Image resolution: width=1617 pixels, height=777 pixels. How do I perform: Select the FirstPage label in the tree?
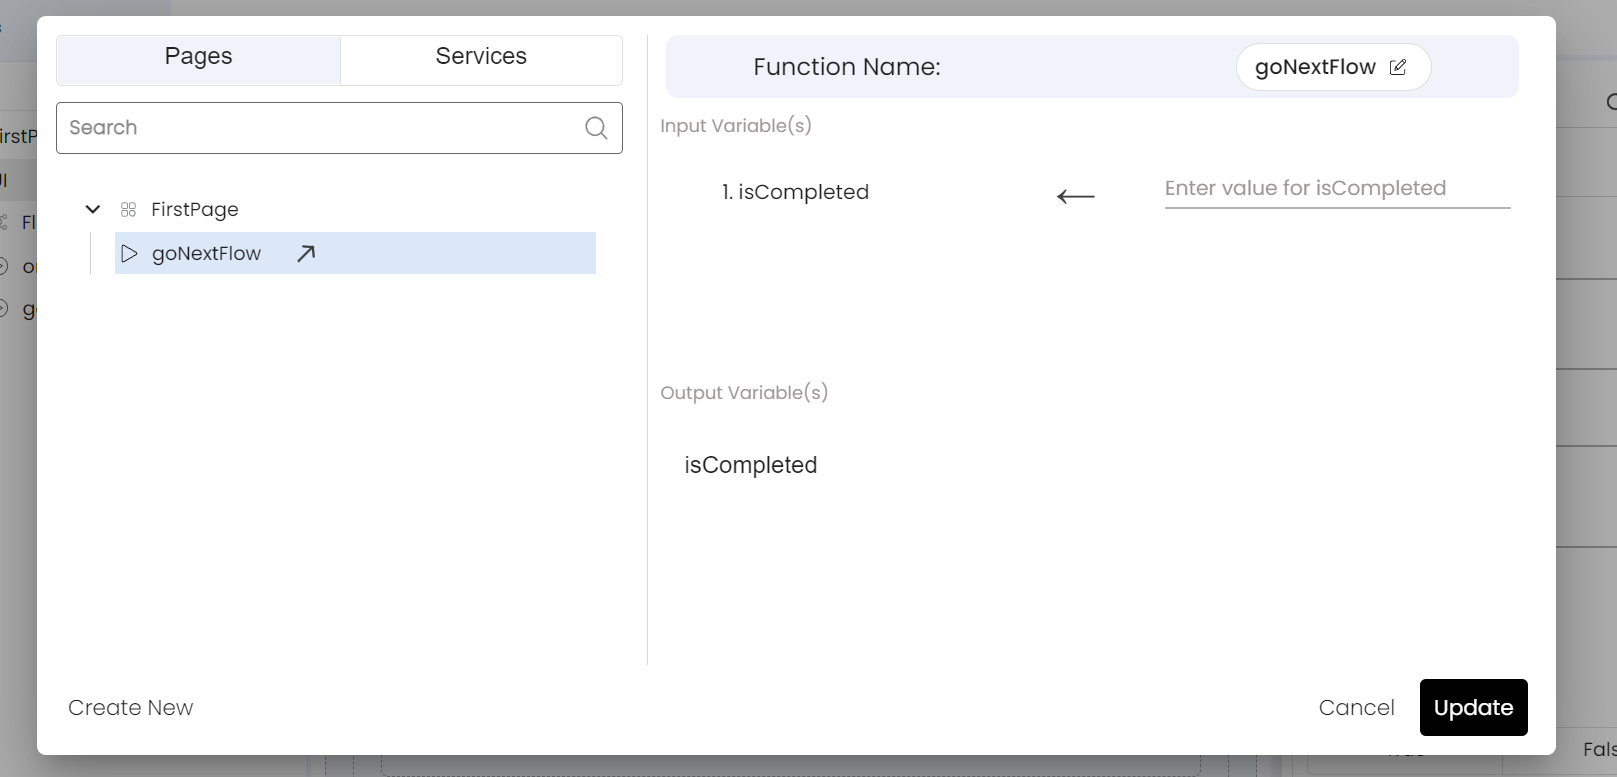click(195, 209)
